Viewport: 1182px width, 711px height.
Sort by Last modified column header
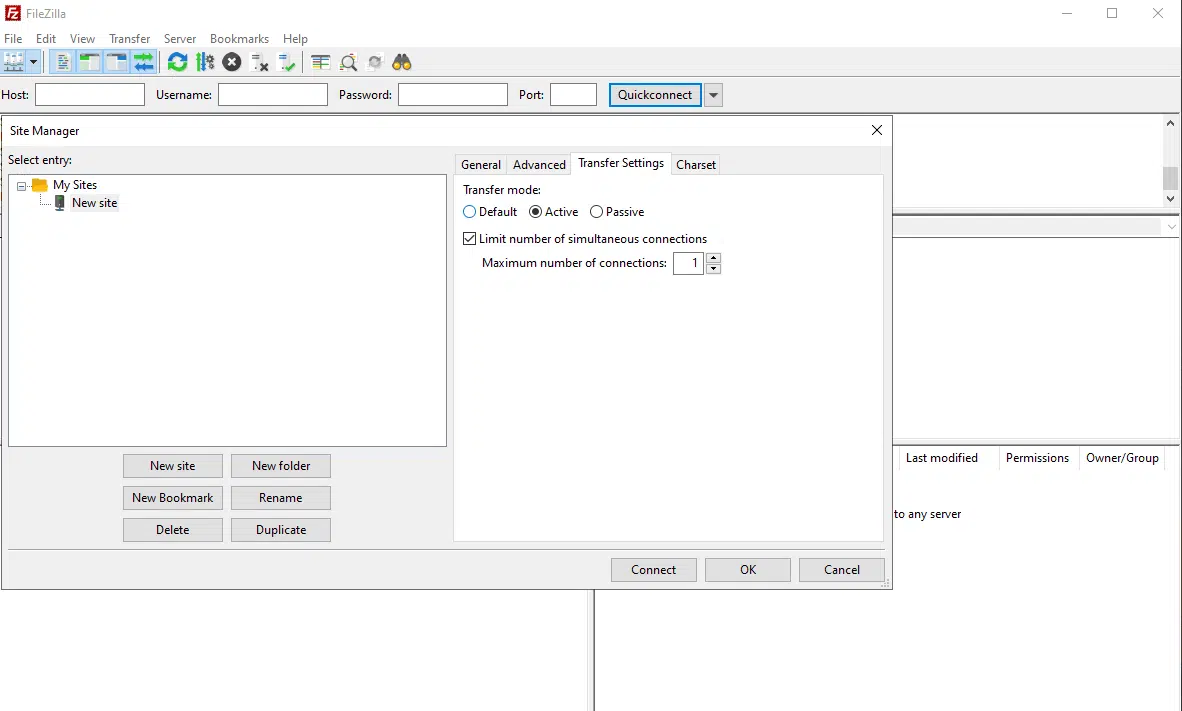(x=942, y=458)
